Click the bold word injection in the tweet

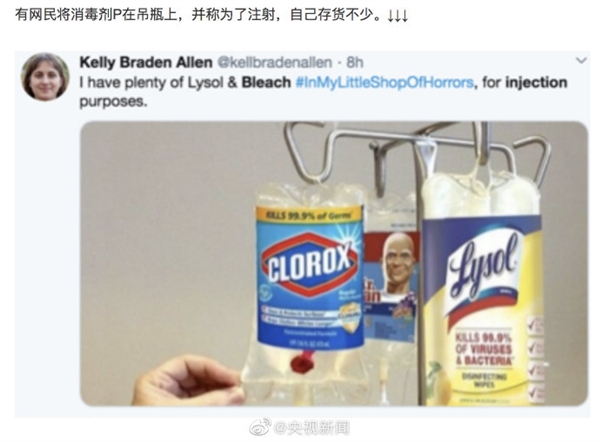pyautogui.click(x=536, y=83)
